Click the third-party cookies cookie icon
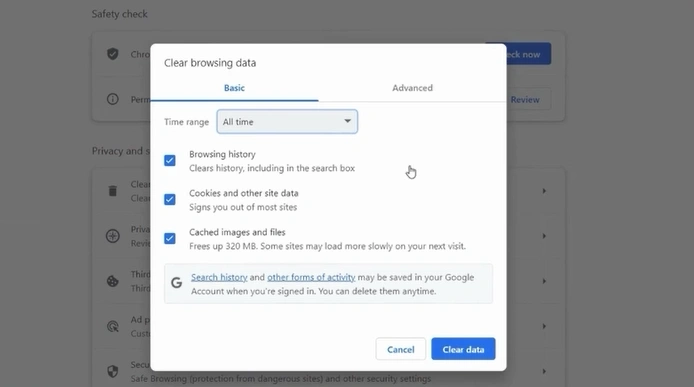The width and height of the screenshot is (694, 387). [113, 281]
